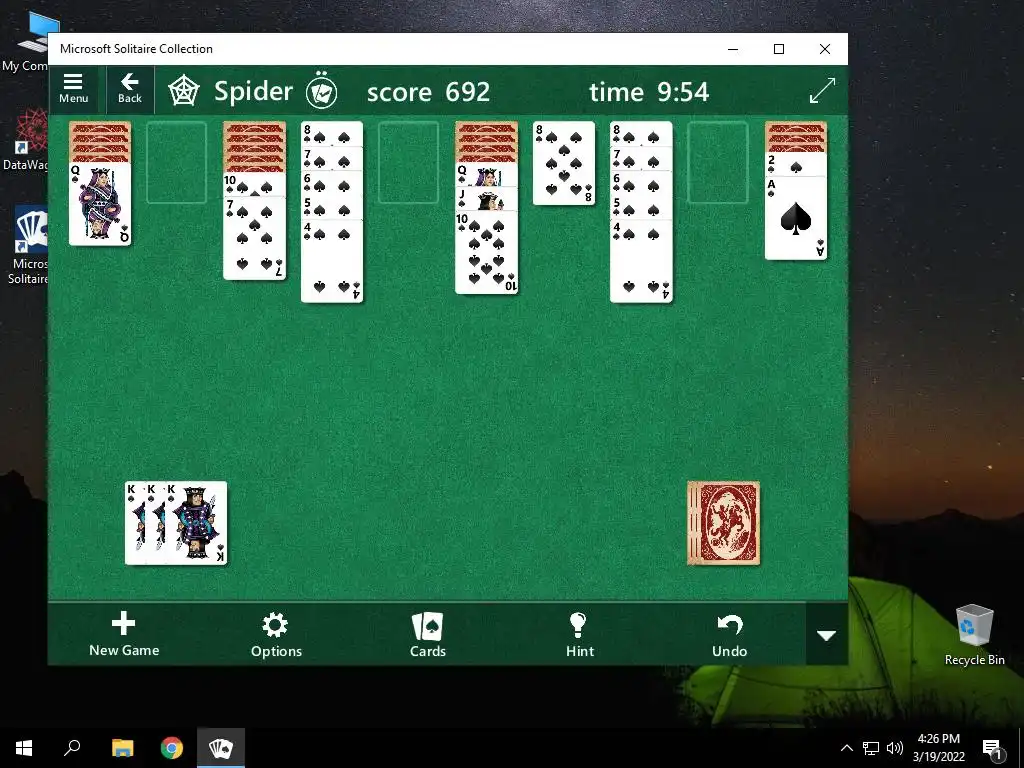Pick the 10 of spades above the 7
This screenshot has width=1024, height=768.
tap(254, 185)
